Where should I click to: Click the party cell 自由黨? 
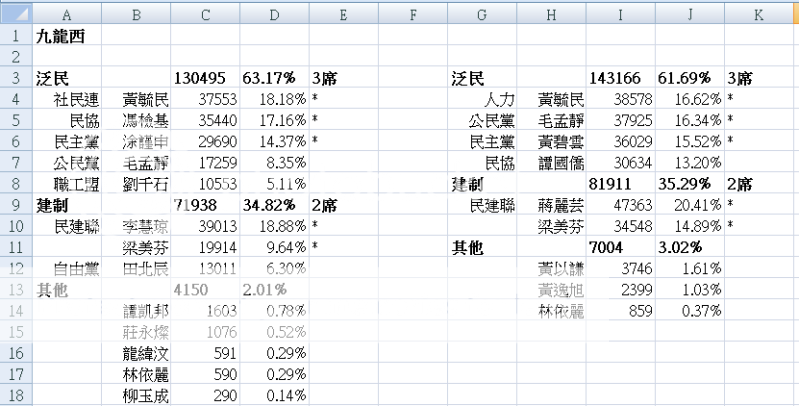(67, 268)
